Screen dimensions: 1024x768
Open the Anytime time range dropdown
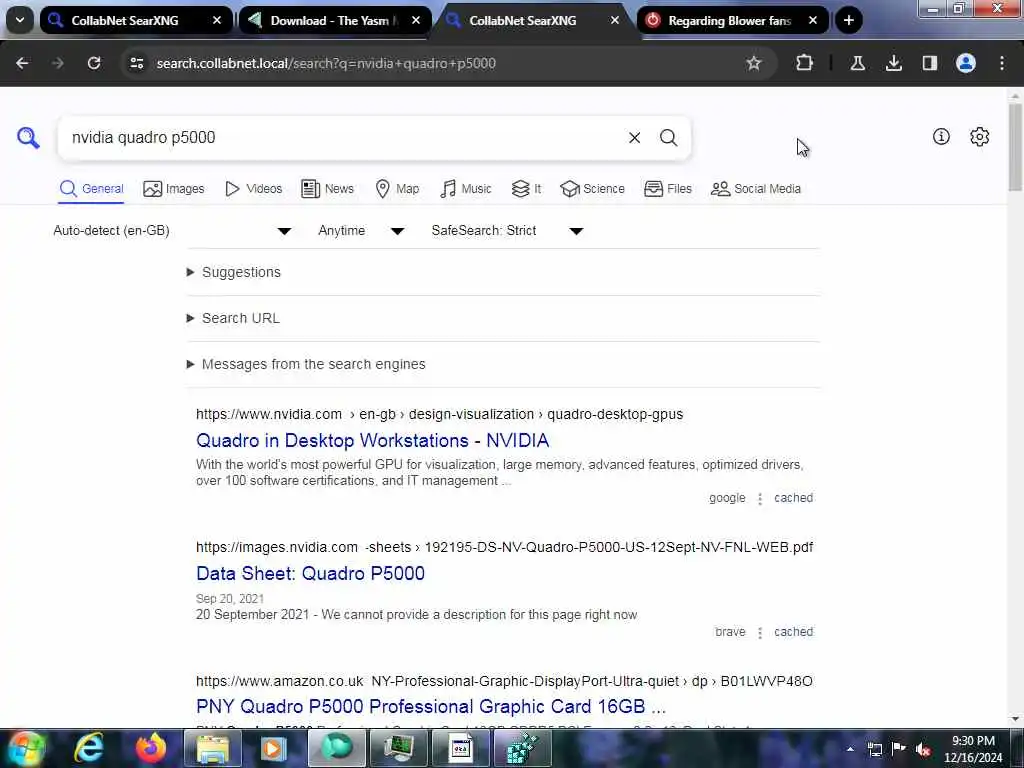tap(360, 231)
